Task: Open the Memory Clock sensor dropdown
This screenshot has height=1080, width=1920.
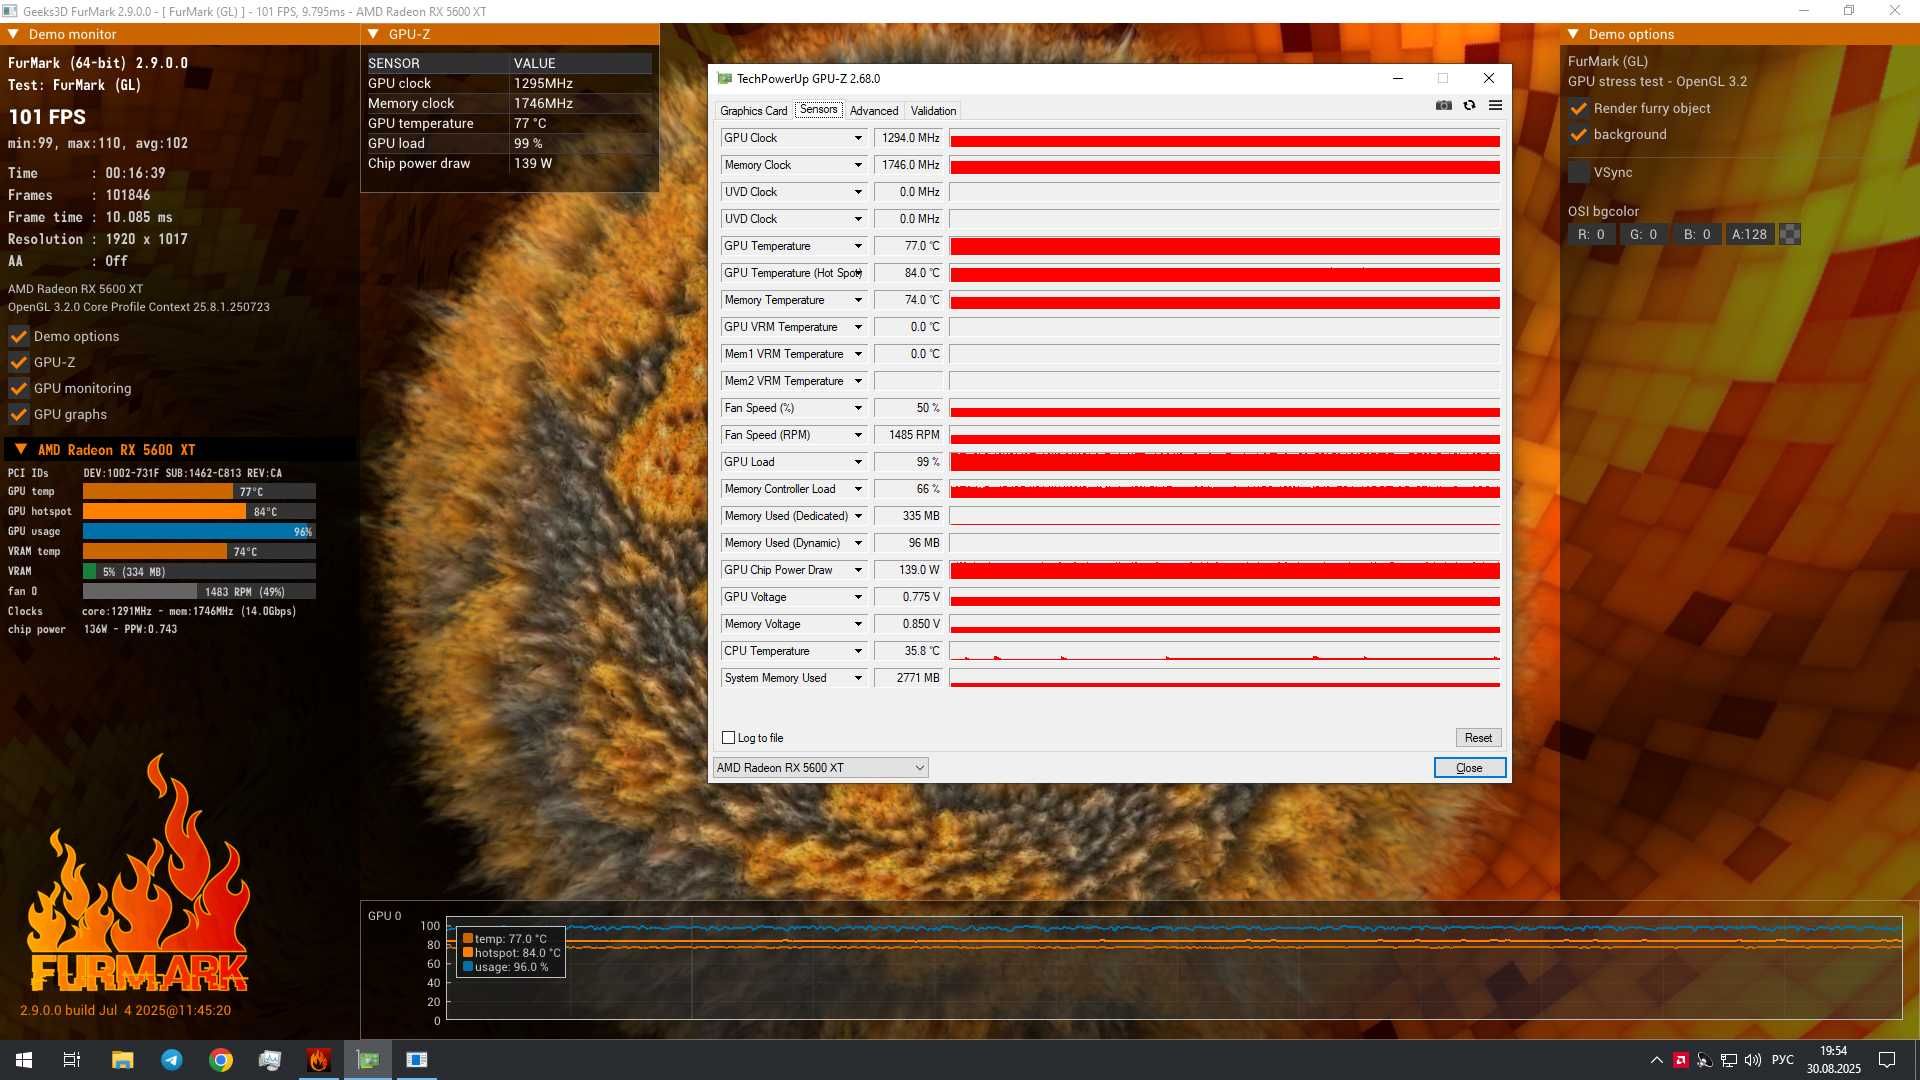Action: (x=858, y=165)
